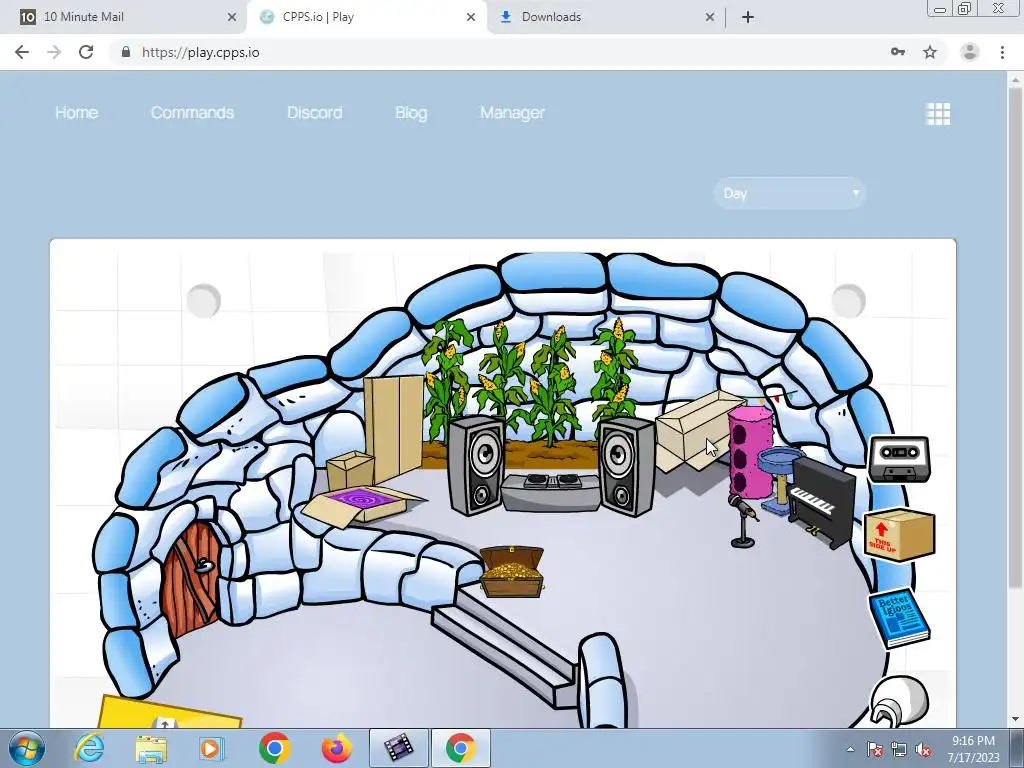The width and height of the screenshot is (1024, 768).
Task: Switch to 10 Minute Mail tab
Action: tap(127, 17)
